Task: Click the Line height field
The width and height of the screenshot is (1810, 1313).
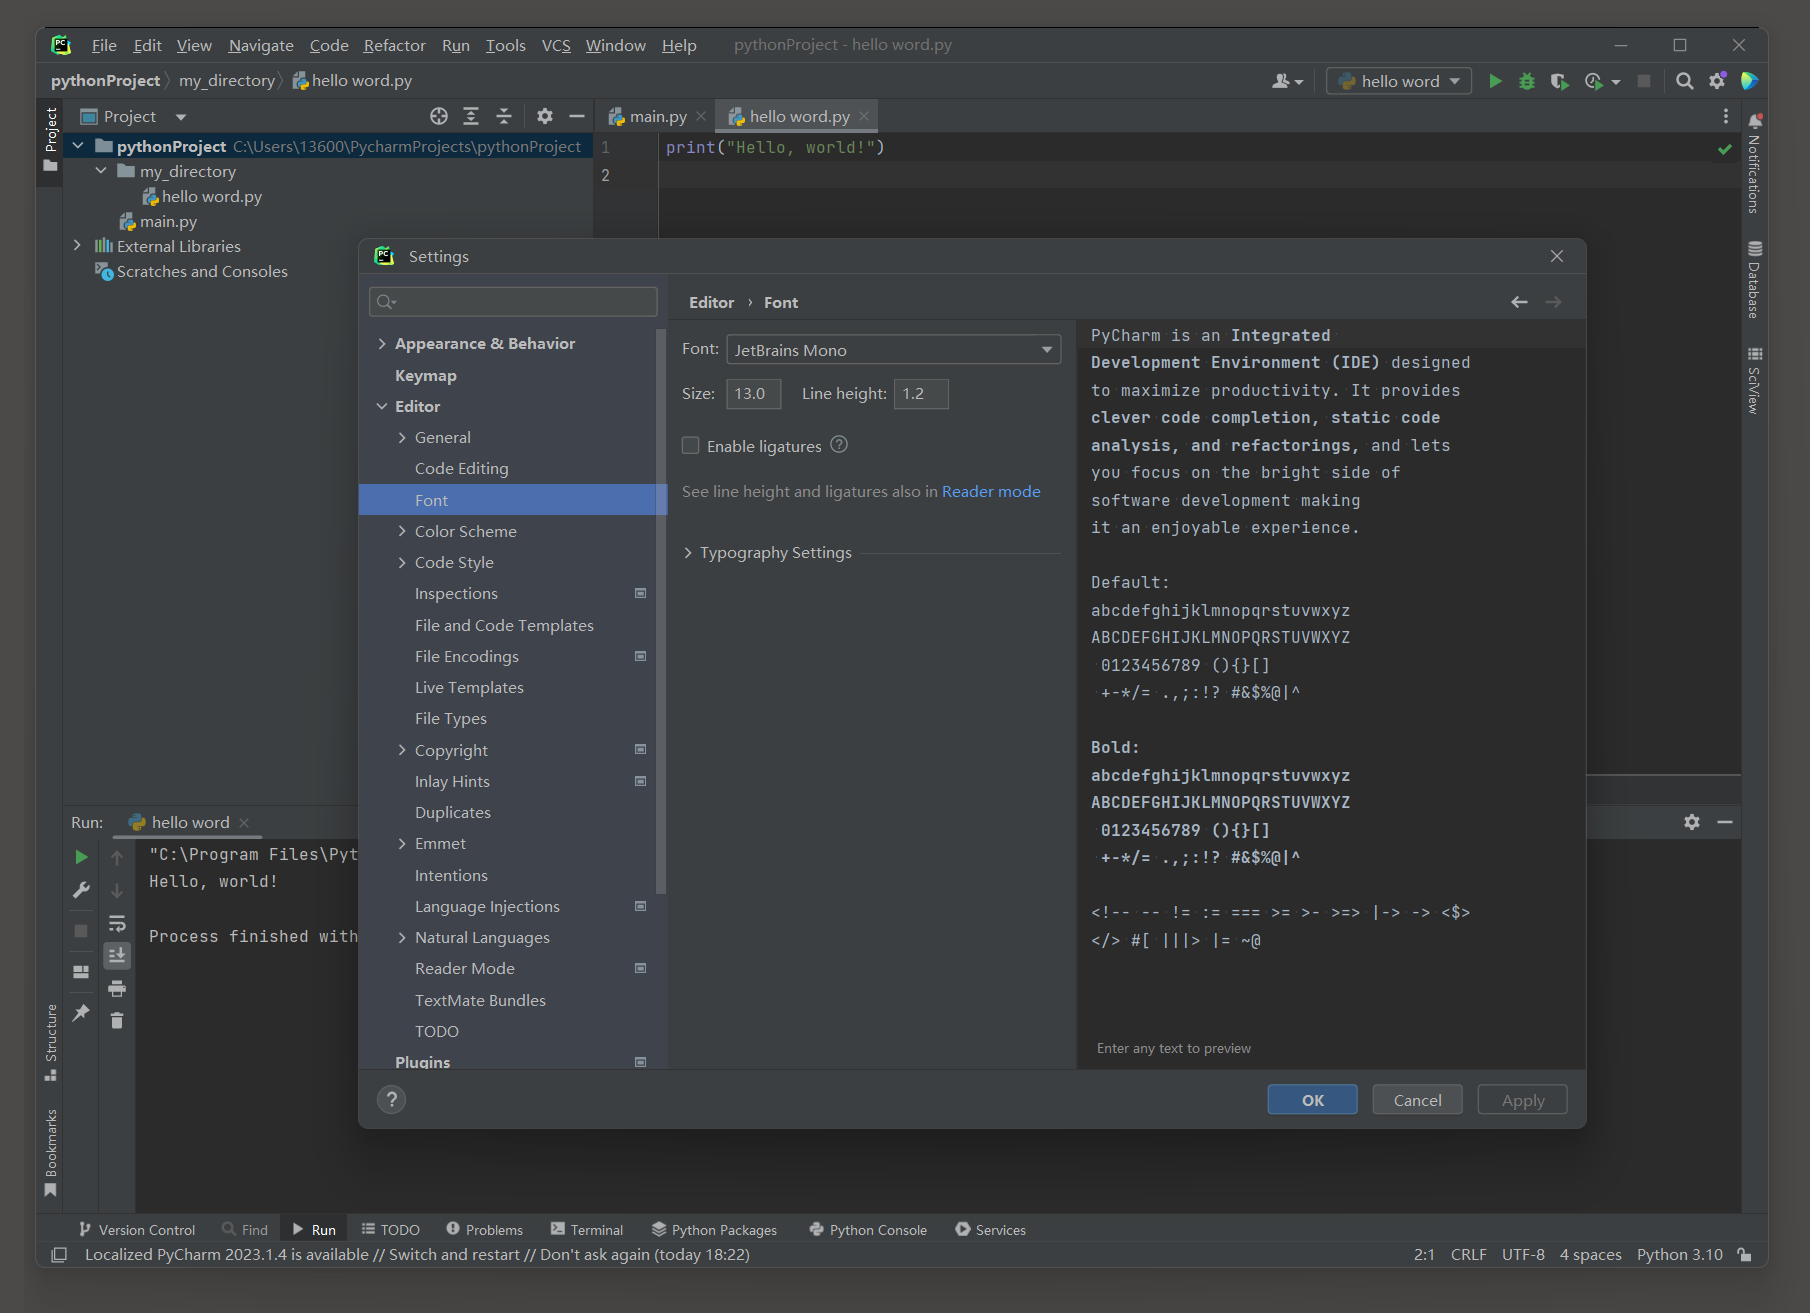Action: [920, 394]
